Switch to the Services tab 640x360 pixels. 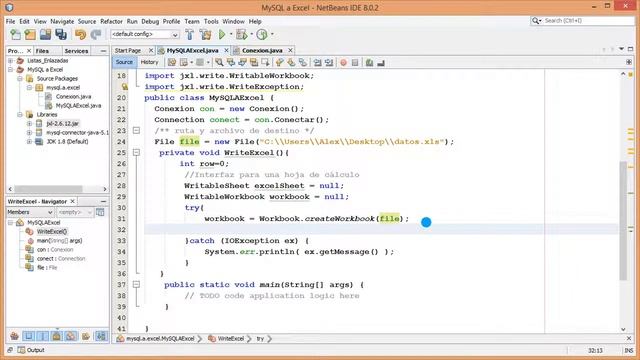[x=76, y=51]
